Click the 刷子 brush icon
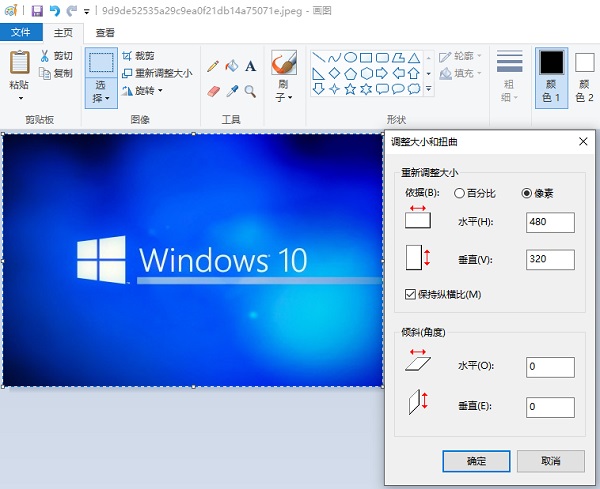600x489 pixels. 284,62
